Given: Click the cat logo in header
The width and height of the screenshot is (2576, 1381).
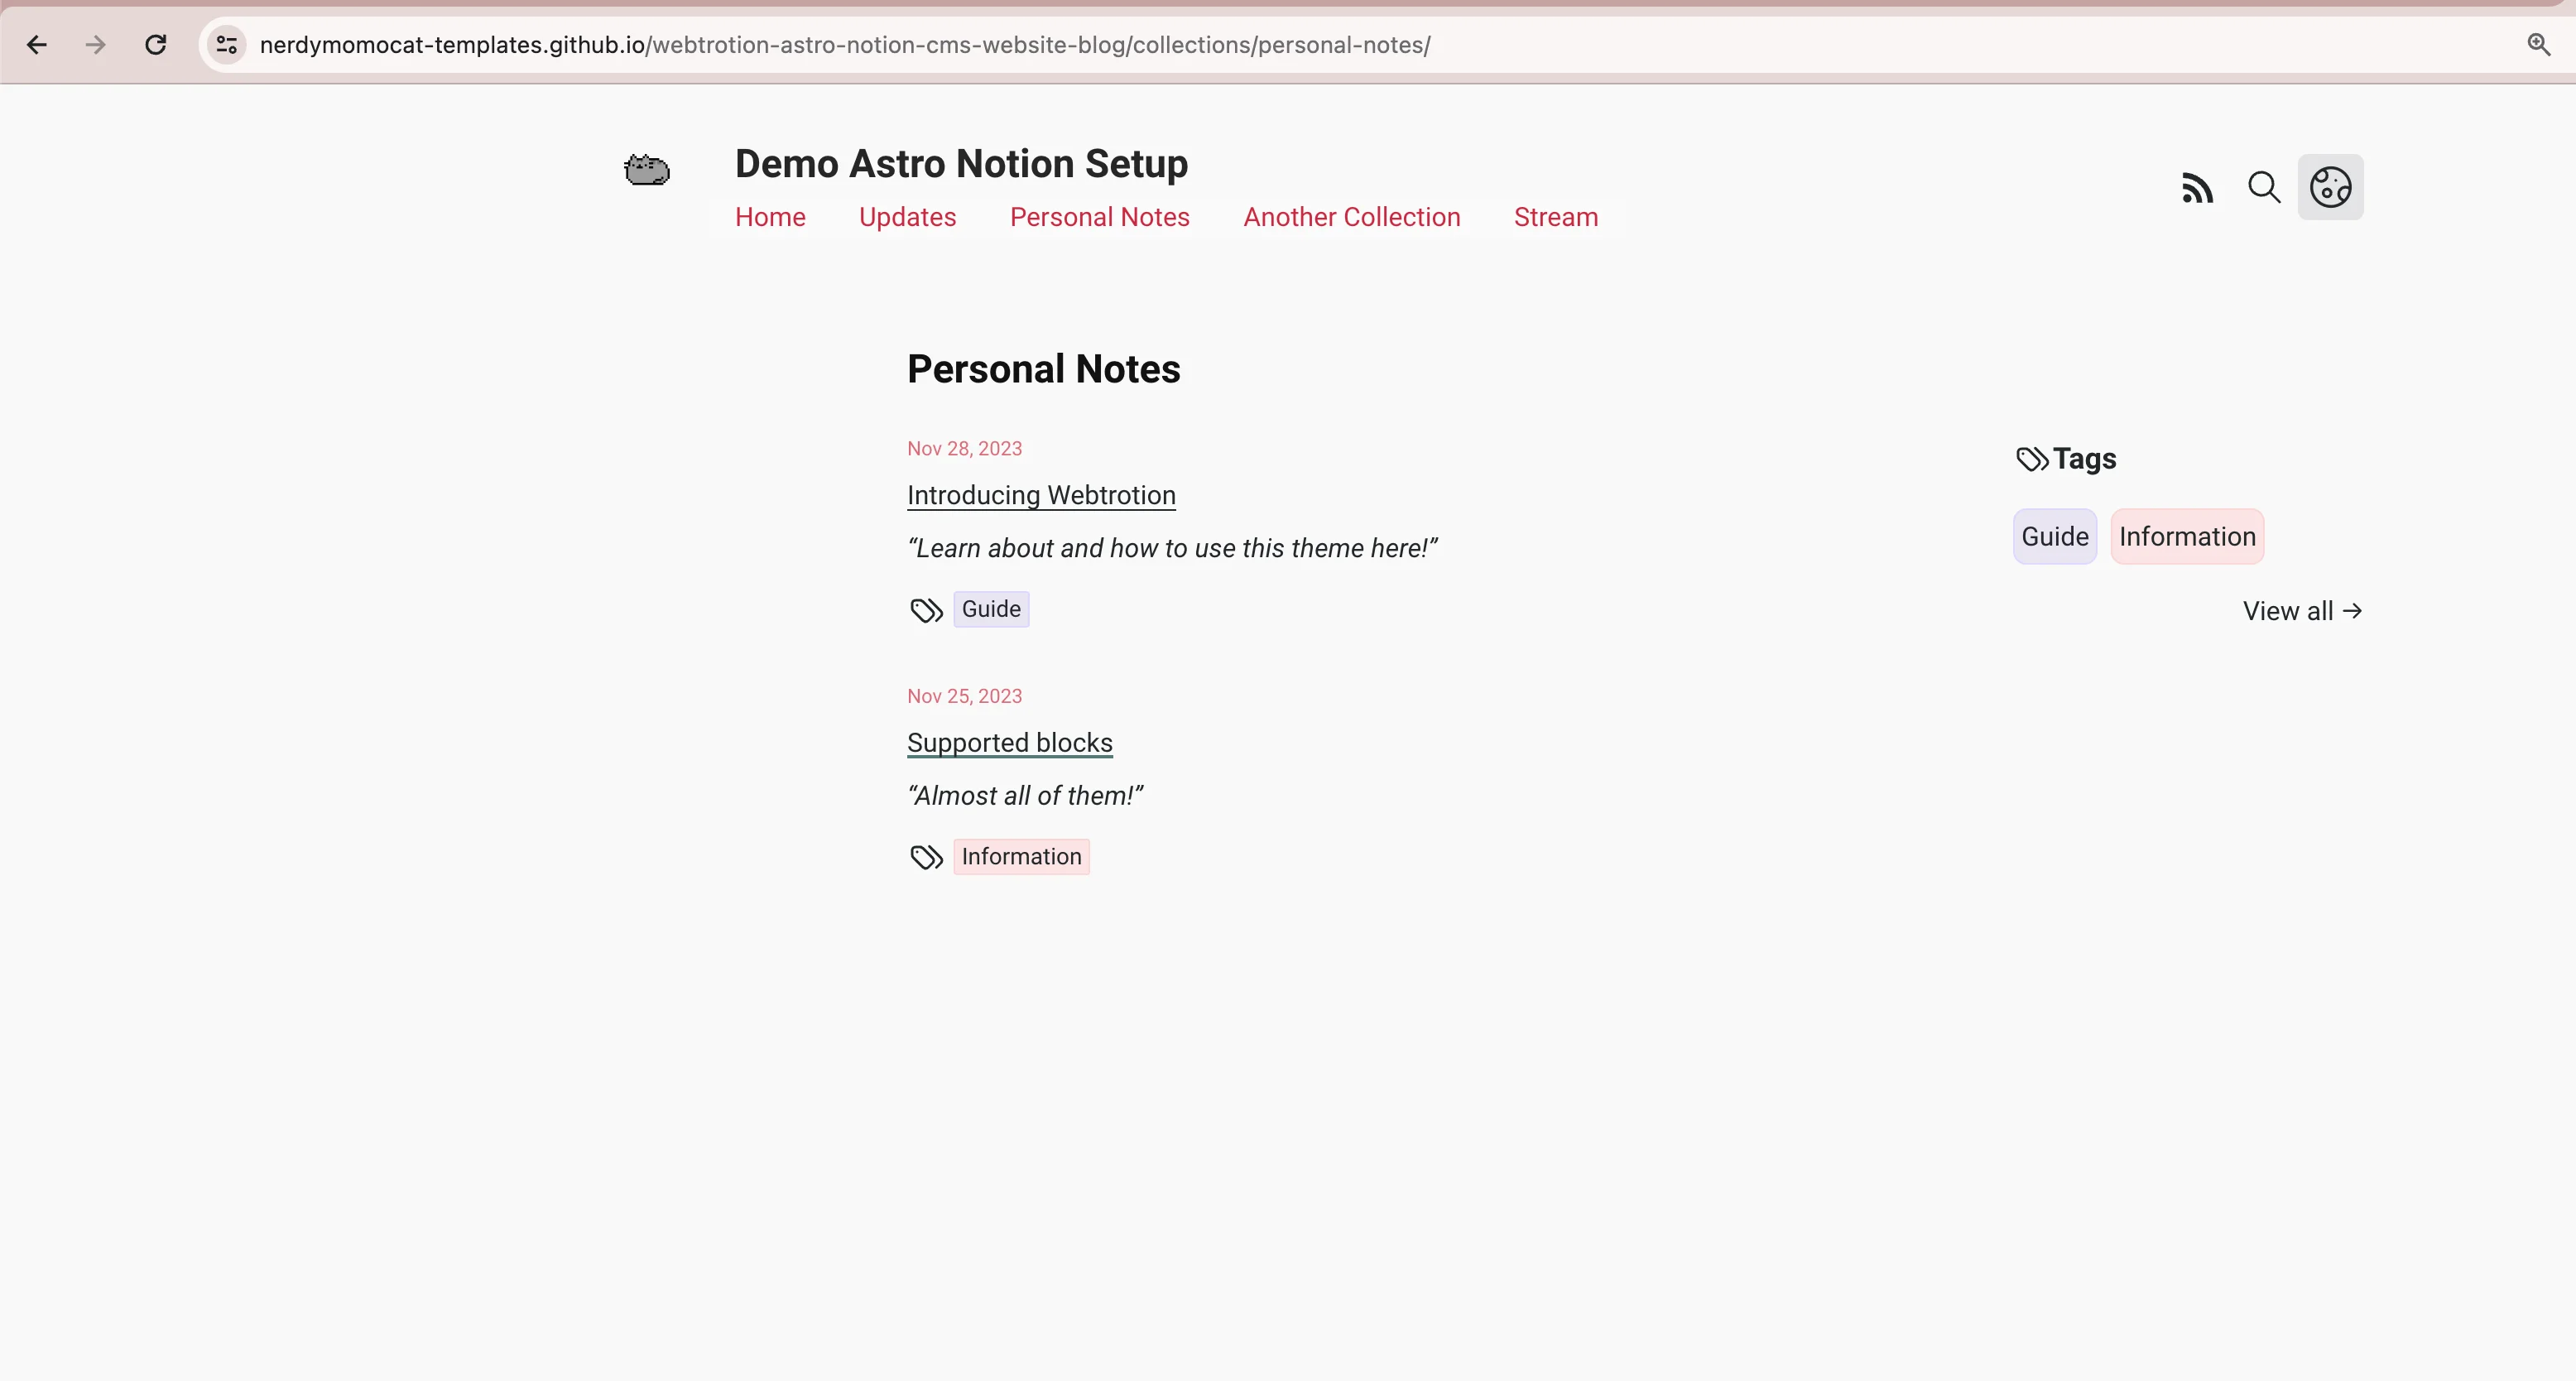Looking at the screenshot, I should point(647,170).
